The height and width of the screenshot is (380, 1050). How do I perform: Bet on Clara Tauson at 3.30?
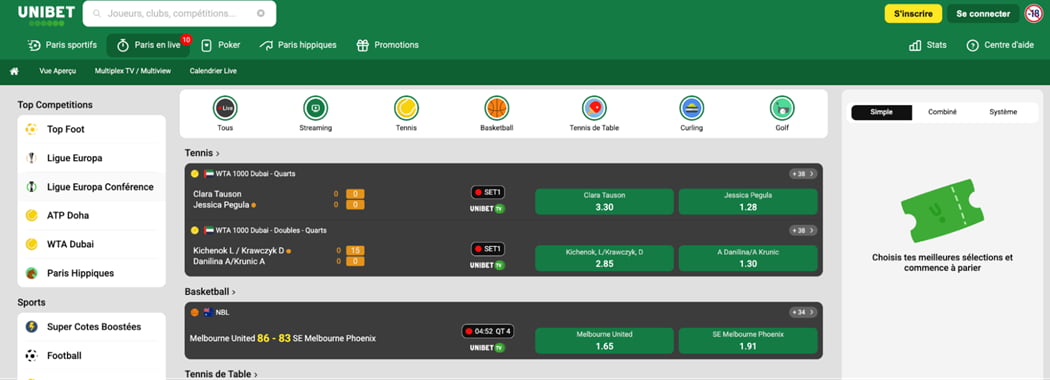[x=604, y=202]
